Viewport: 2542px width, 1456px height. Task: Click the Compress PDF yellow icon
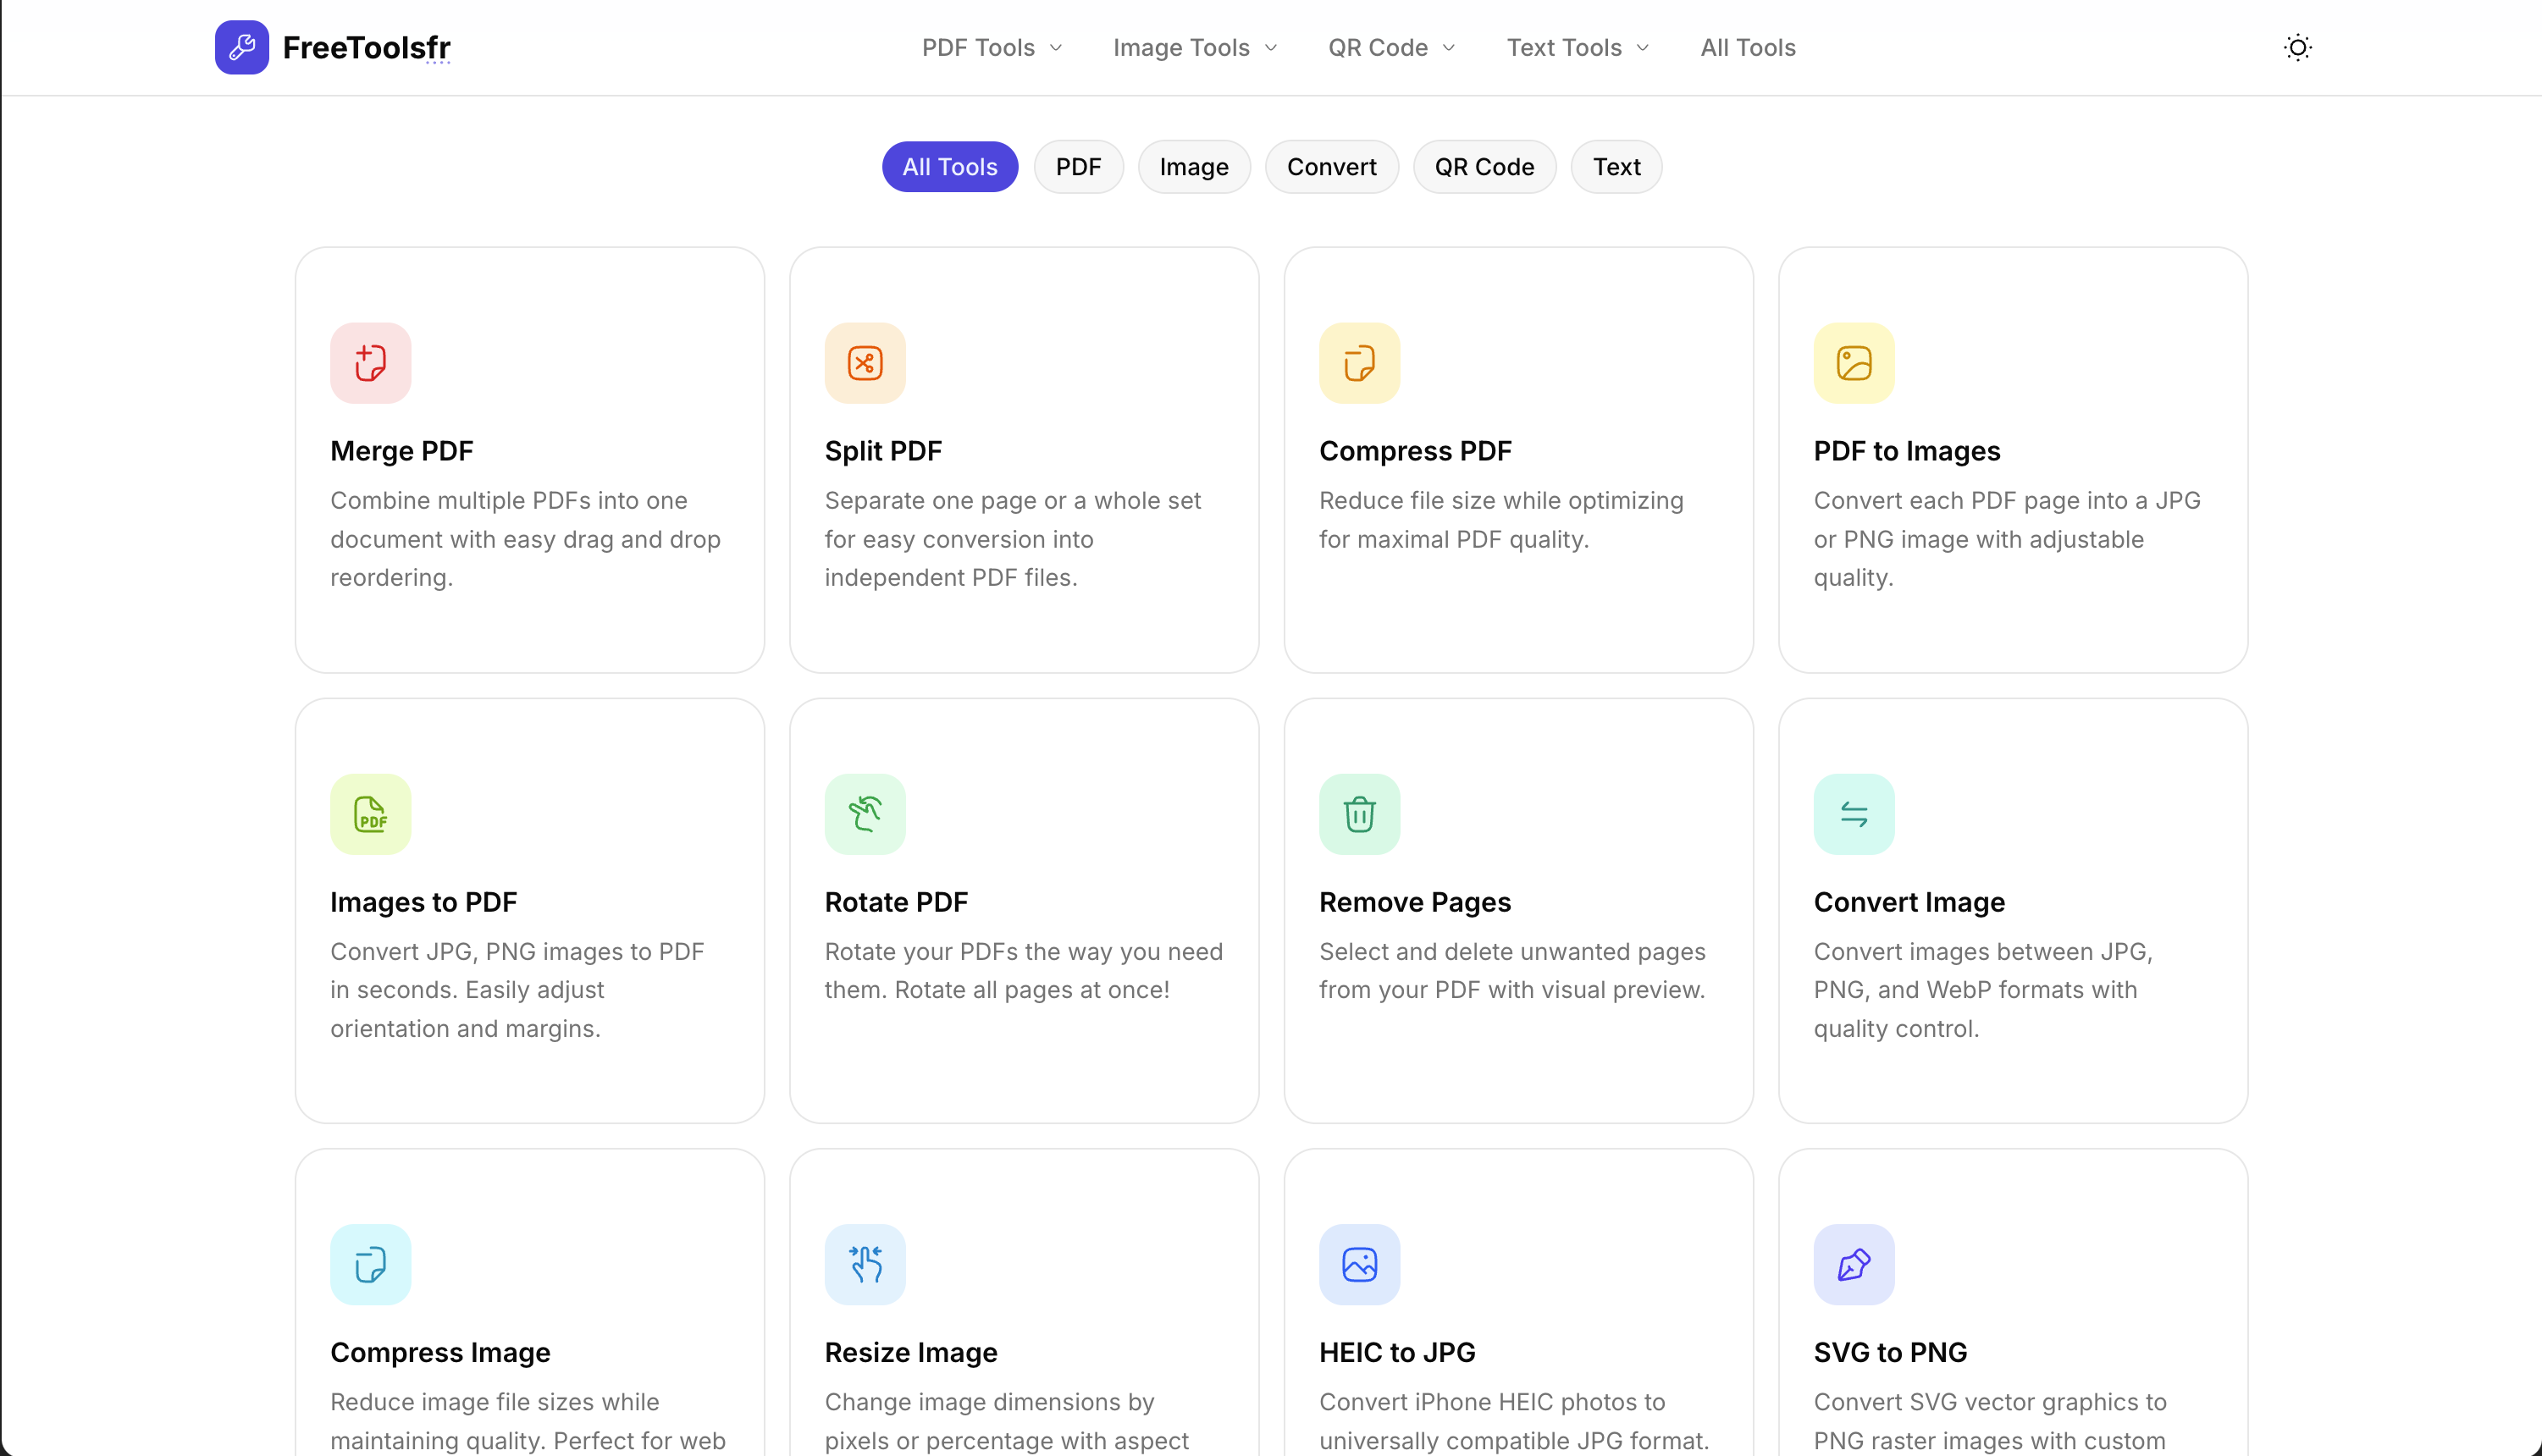click(1359, 363)
